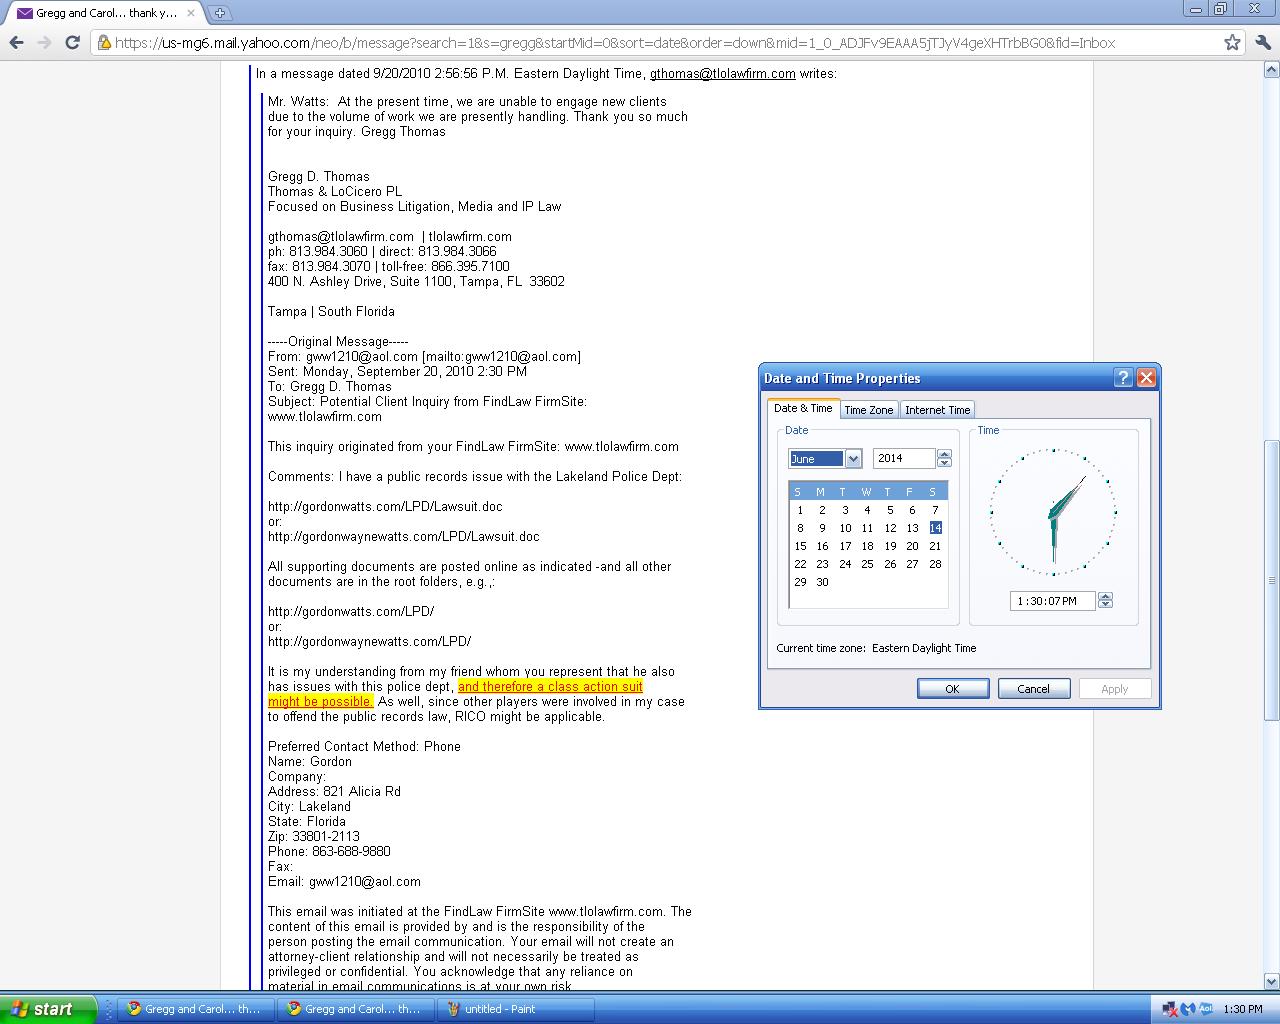The image size is (1280, 1024).
Task: Increase time using spinner up arrow
Action: click(x=1105, y=597)
